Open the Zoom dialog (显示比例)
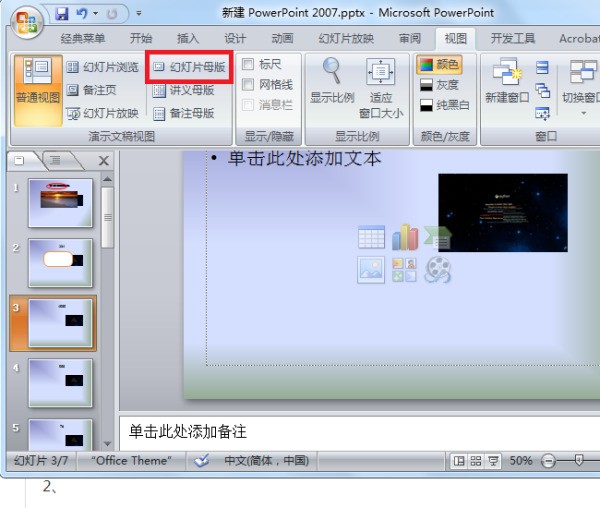Screen dimensions: 600x508 pyautogui.click(x=332, y=83)
